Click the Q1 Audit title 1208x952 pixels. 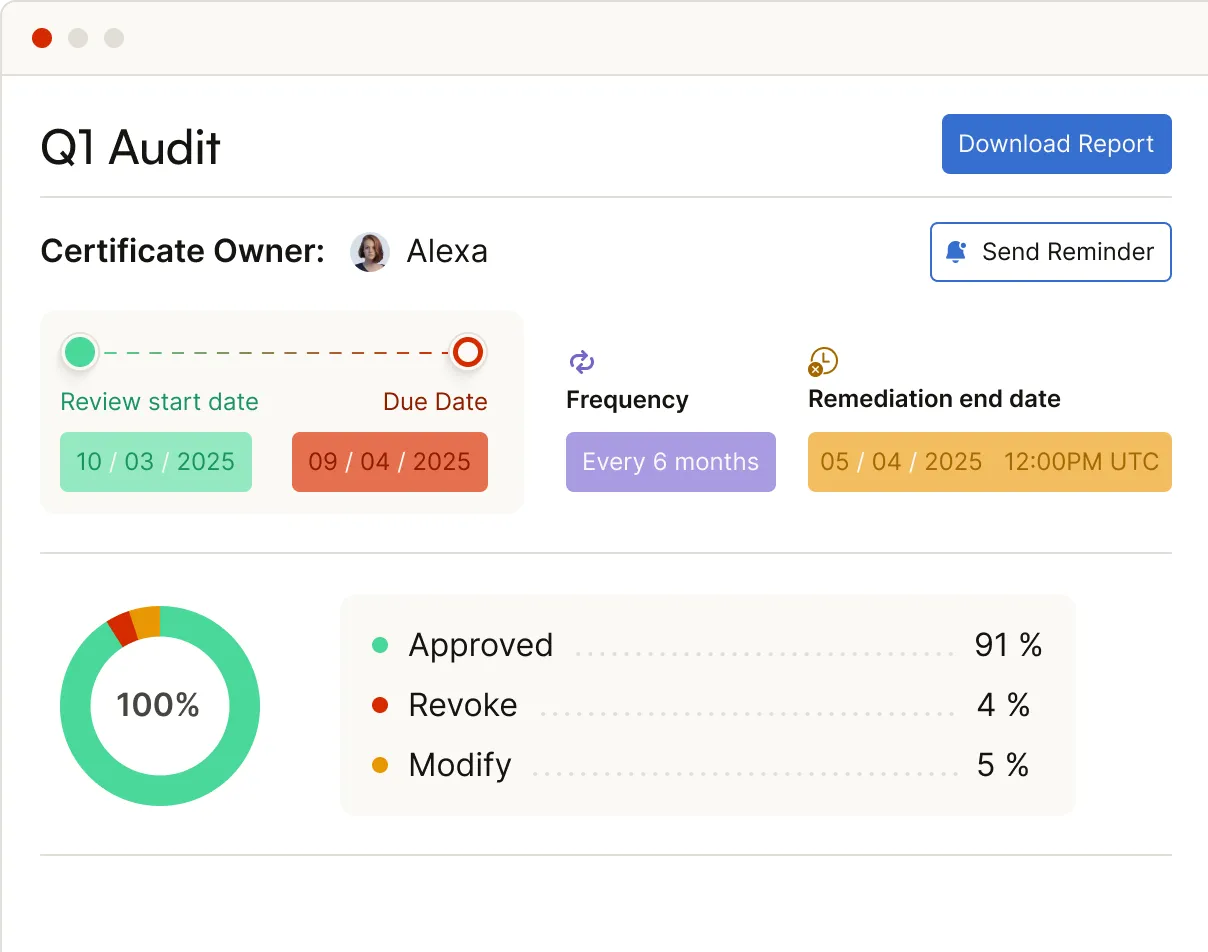point(131,147)
